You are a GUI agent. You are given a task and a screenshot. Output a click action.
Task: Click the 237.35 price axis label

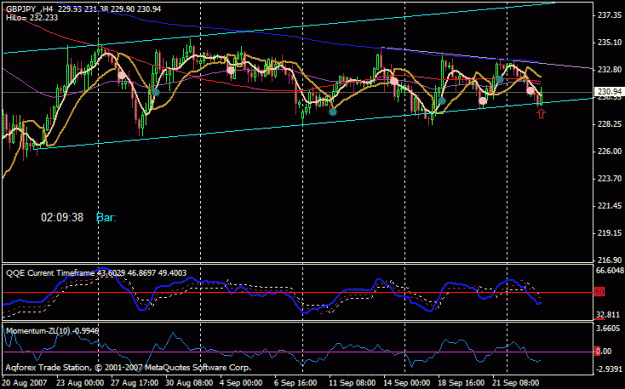[x=610, y=15]
